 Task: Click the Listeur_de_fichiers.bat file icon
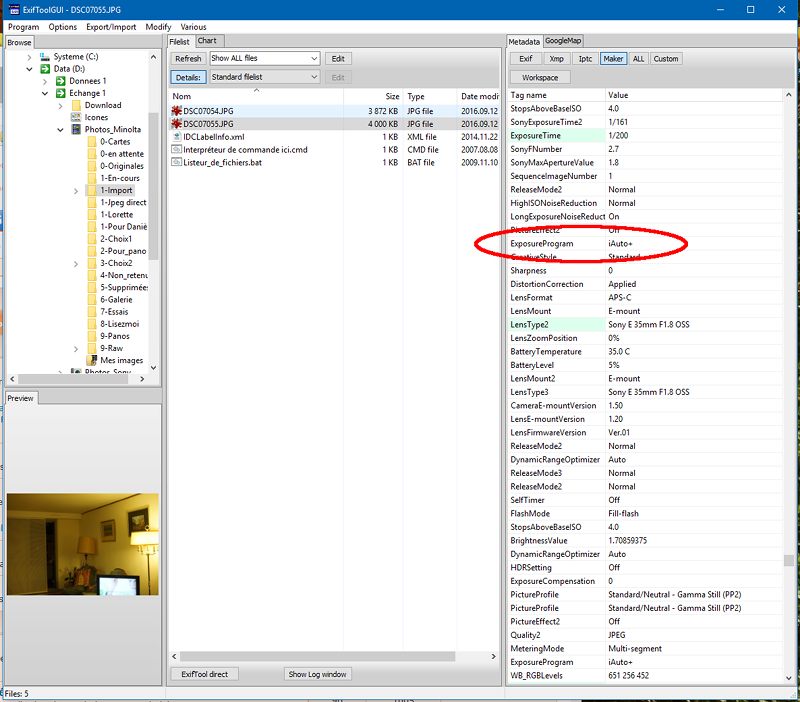pyautogui.click(x=177, y=162)
